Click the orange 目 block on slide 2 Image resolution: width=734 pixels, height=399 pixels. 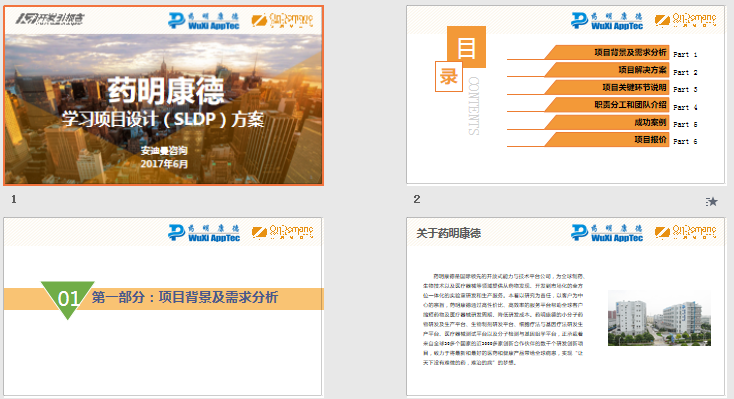pyautogui.click(x=466, y=47)
